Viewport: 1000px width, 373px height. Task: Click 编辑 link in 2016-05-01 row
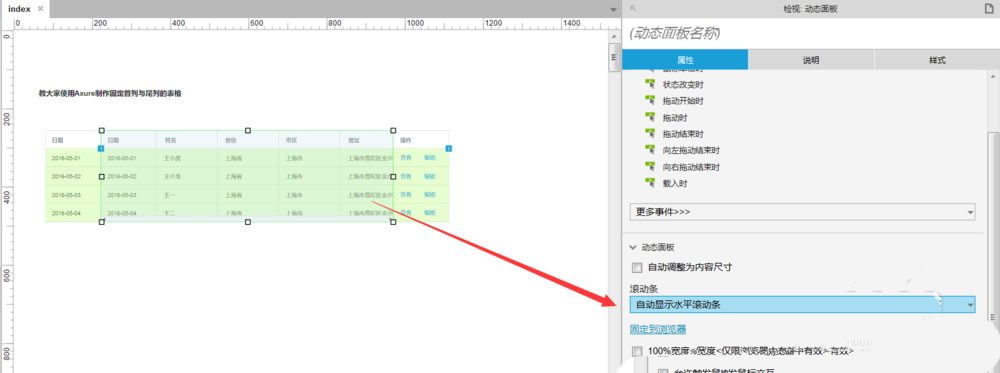(x=429, y=157)
